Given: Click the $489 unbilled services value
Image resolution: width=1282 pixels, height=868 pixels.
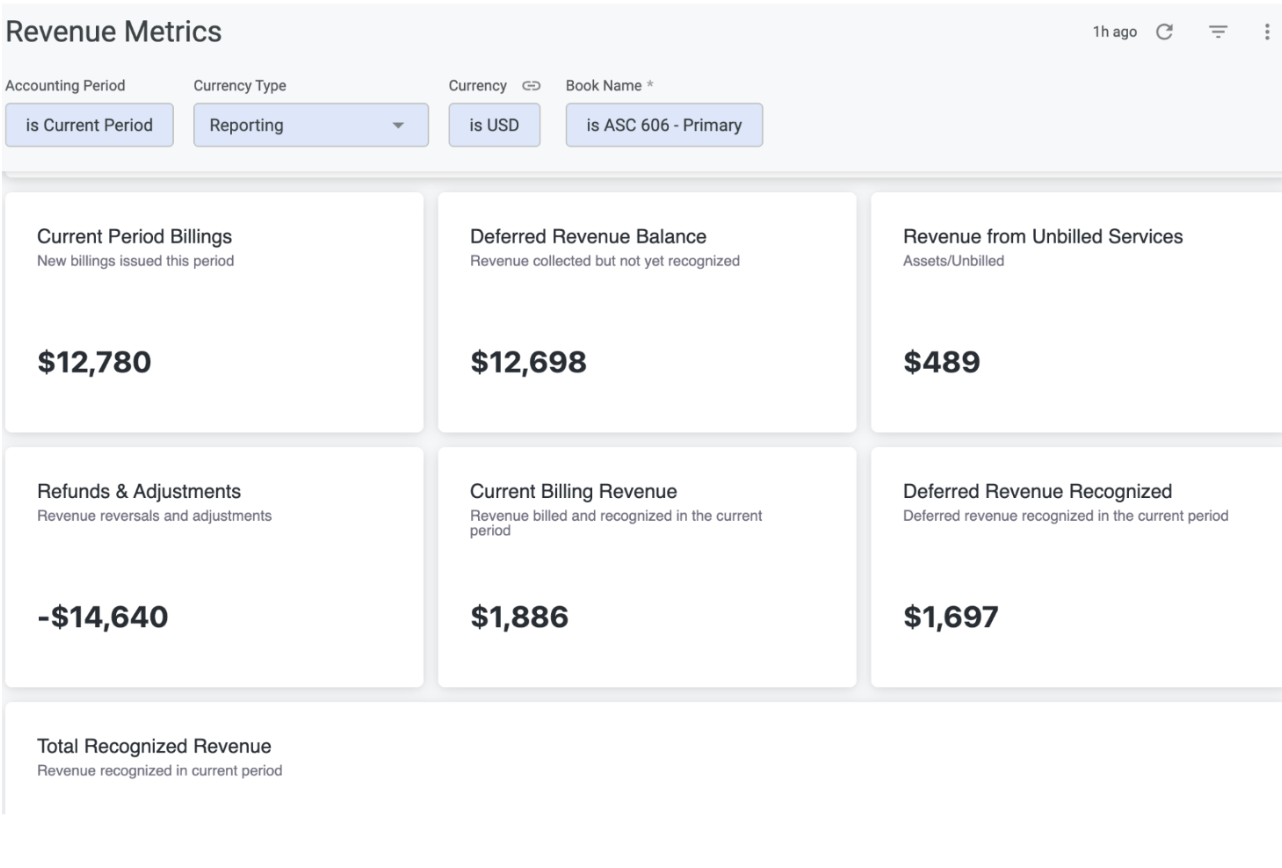Looking at the screenshot, I should 941,363.
